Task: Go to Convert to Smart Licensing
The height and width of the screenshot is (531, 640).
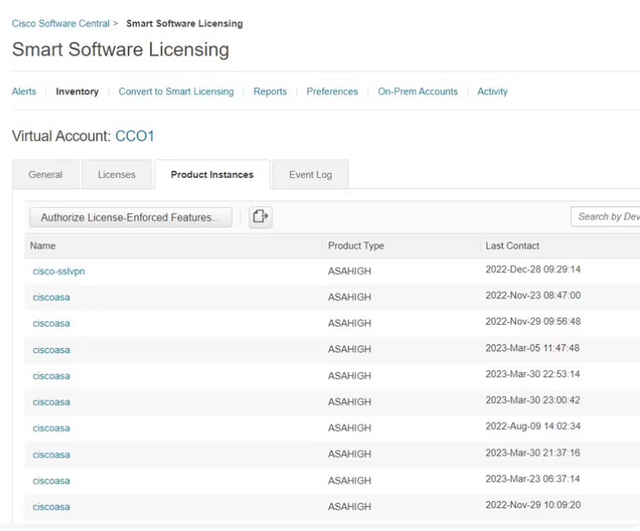Action: tap(176, 91)
